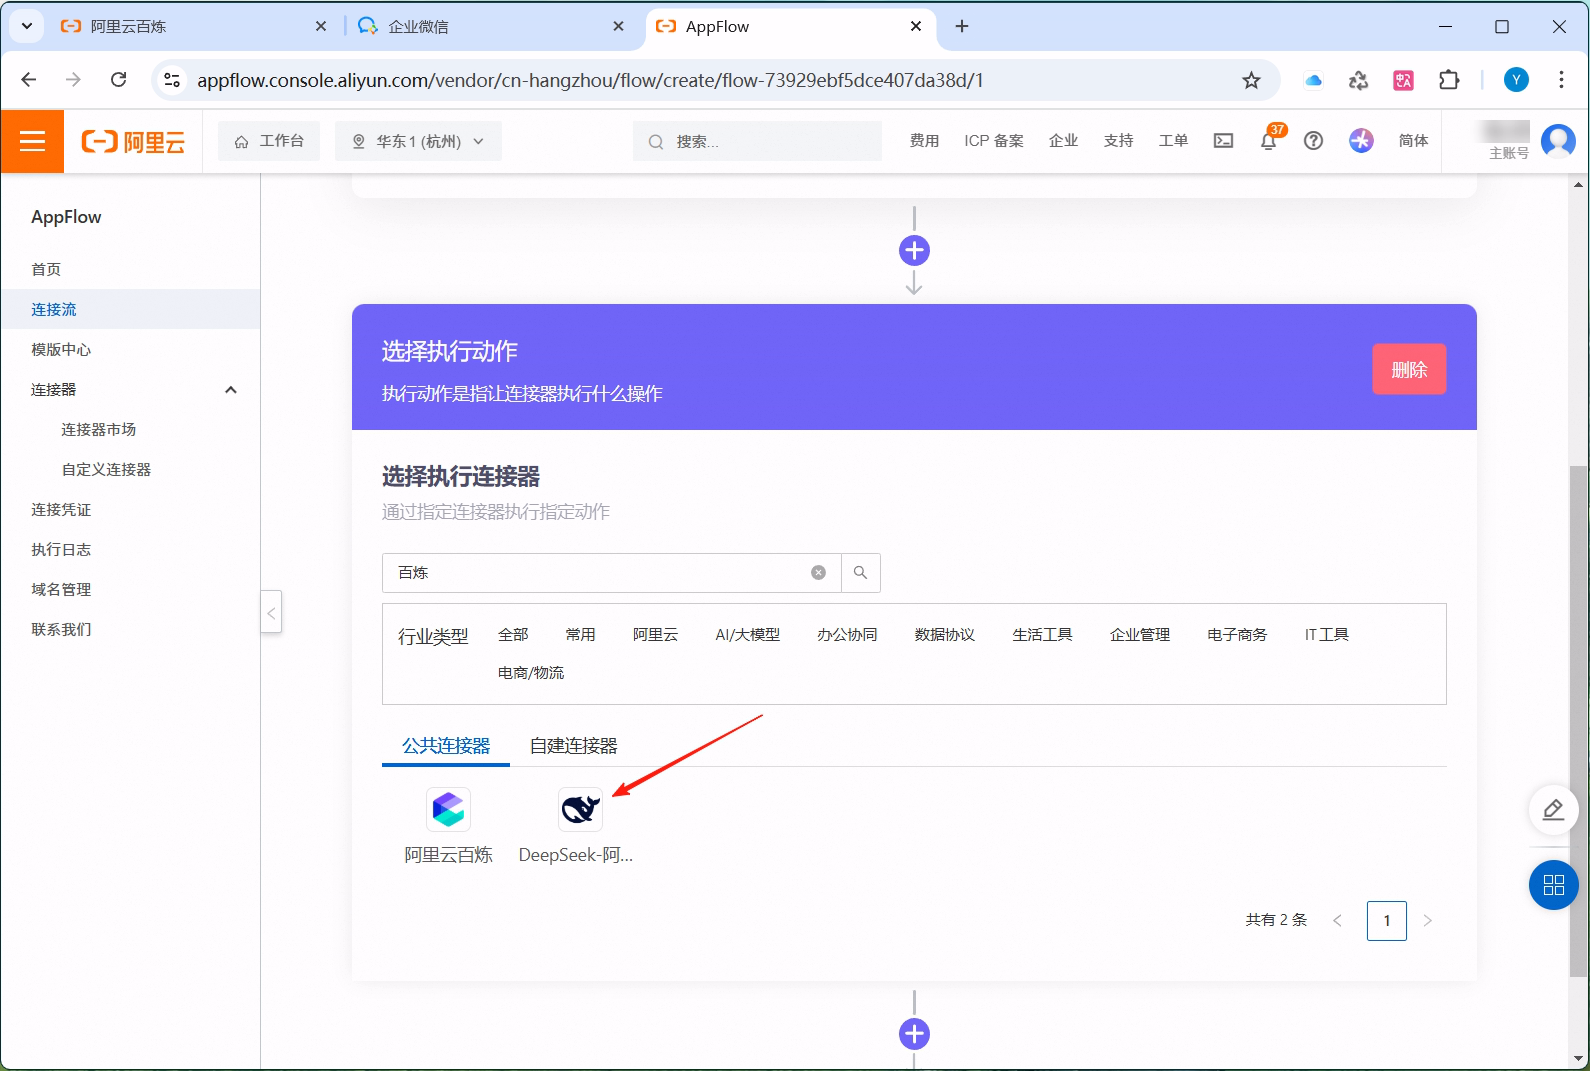Select page 1 in pagination
Image resolution: width=1590 pixels, height=1071 pixels.
tap(1386, 920)
